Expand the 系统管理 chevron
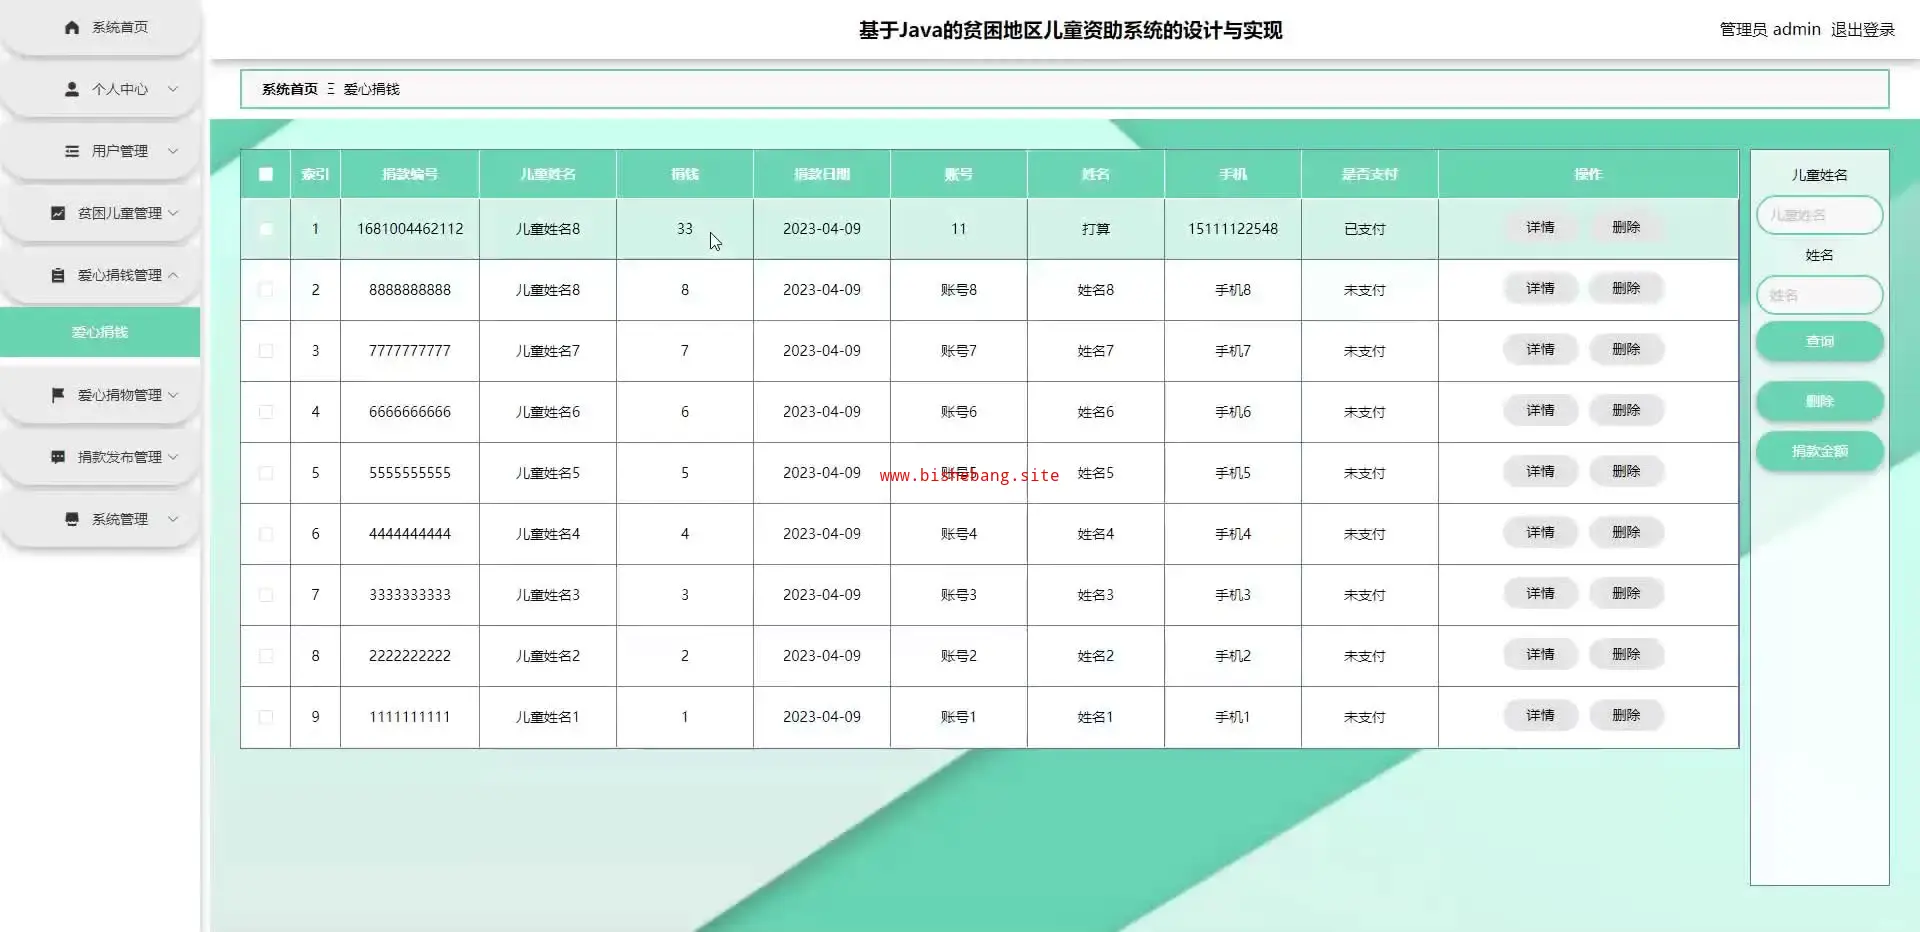 [173, 519]
